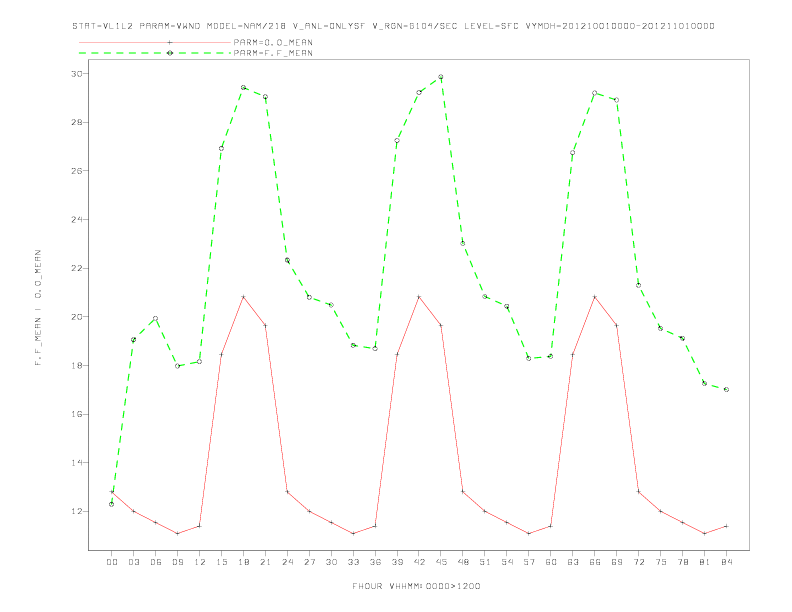The width and height of the screenshot is (792, 612).
Task: Select red O.O_MEAN marker at hour 09
Action: tap(177, 533)
